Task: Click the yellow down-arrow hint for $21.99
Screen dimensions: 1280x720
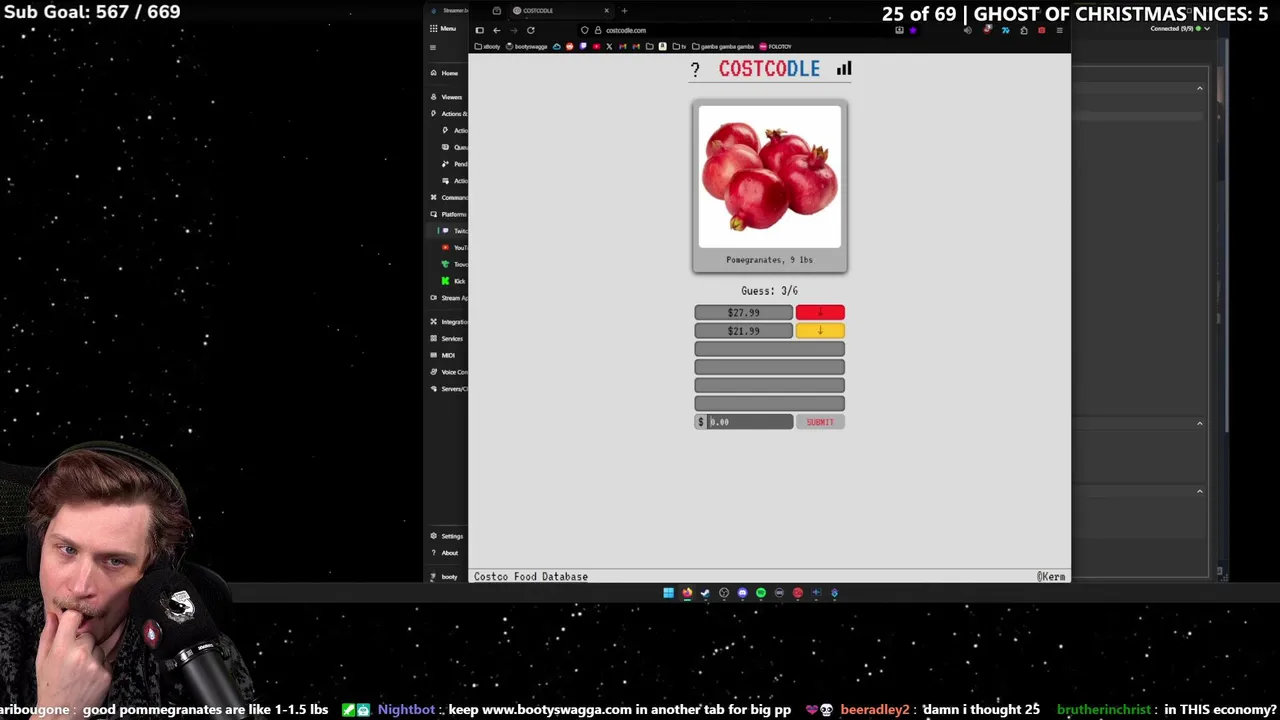Action: [x=820, y=331]
